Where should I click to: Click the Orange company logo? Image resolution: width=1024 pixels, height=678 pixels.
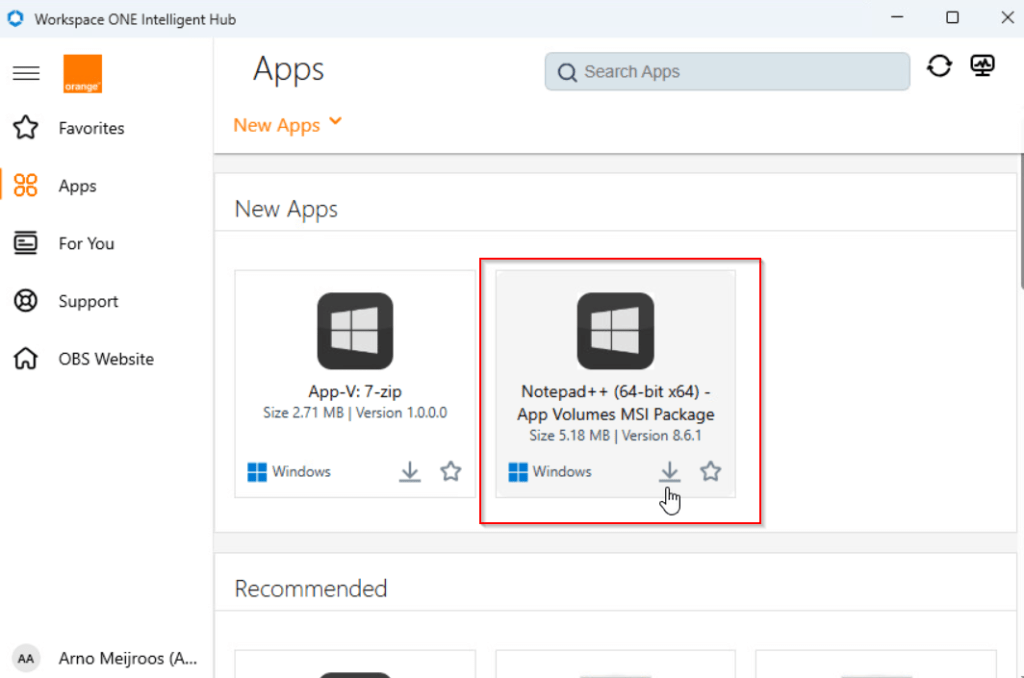(82, 74)
